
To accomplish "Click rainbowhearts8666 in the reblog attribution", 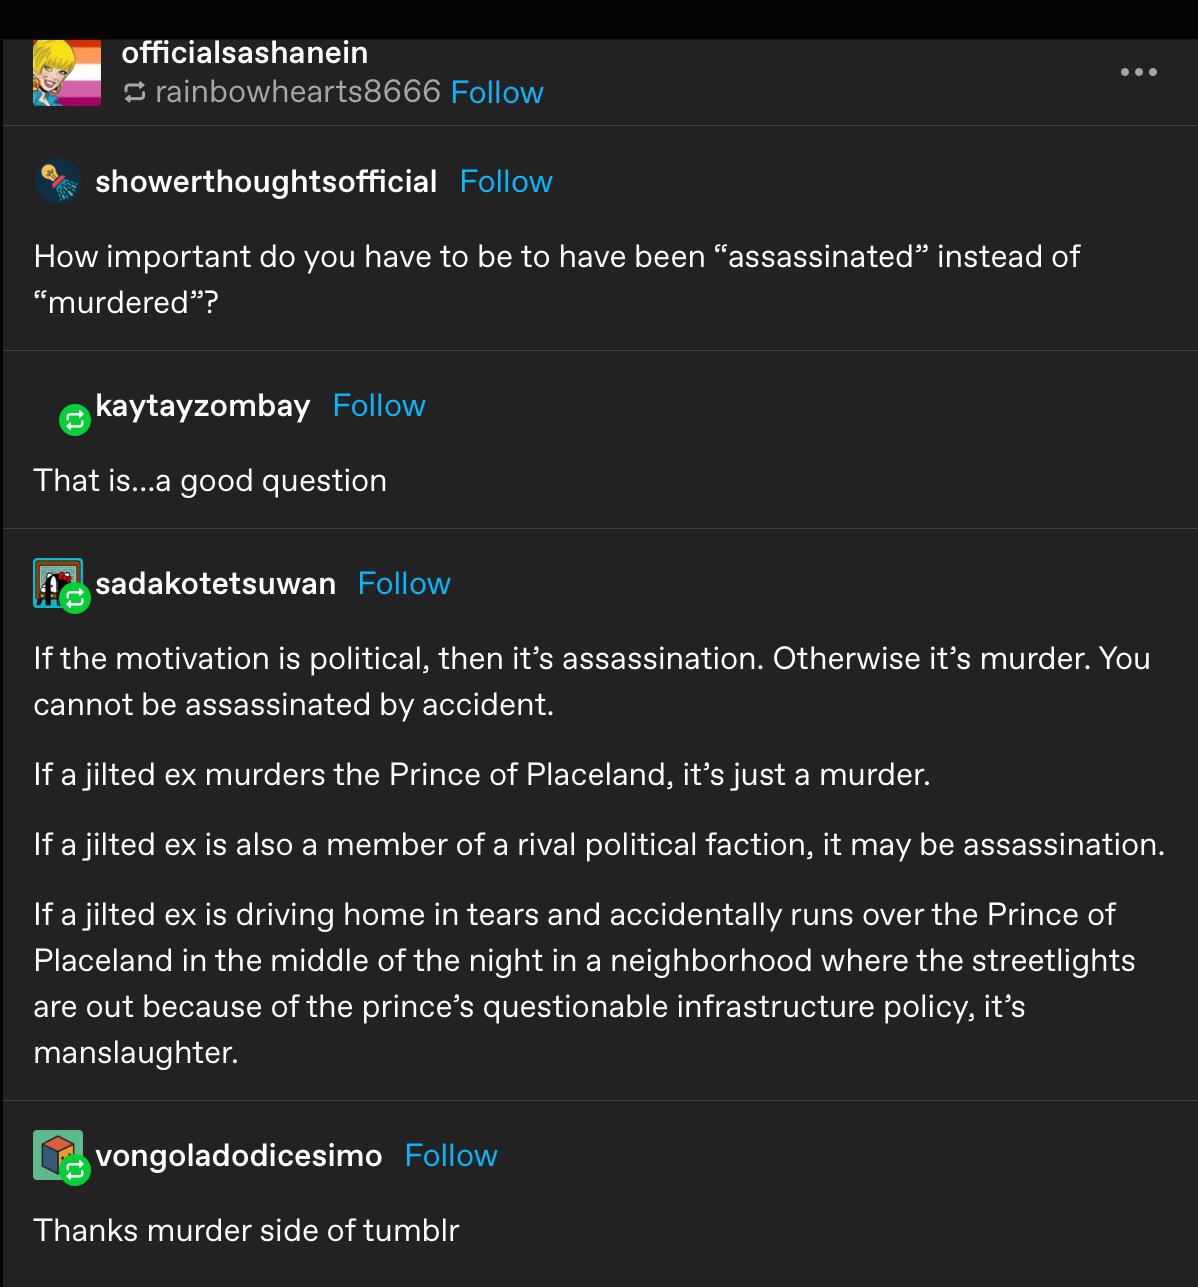I will tap(297, 92).
